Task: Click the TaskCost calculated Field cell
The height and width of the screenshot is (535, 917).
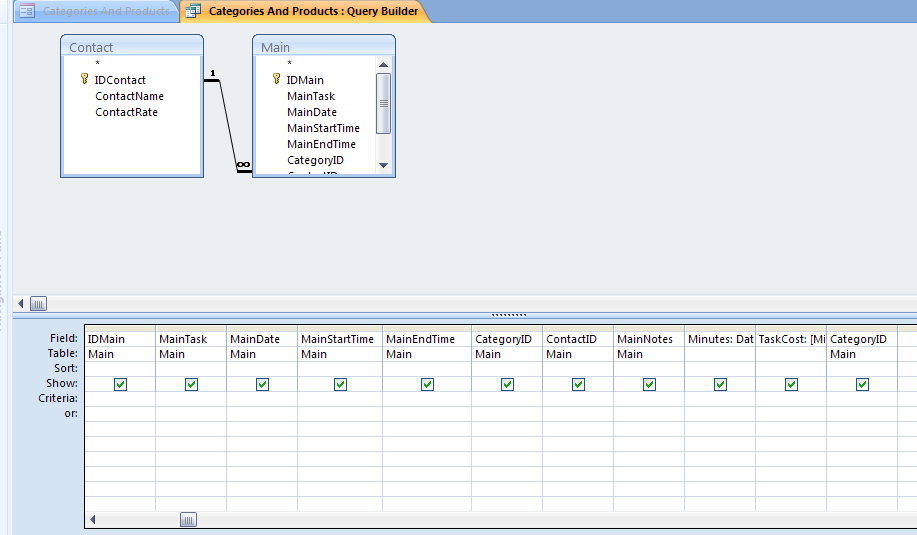Action: coord(791,339)
